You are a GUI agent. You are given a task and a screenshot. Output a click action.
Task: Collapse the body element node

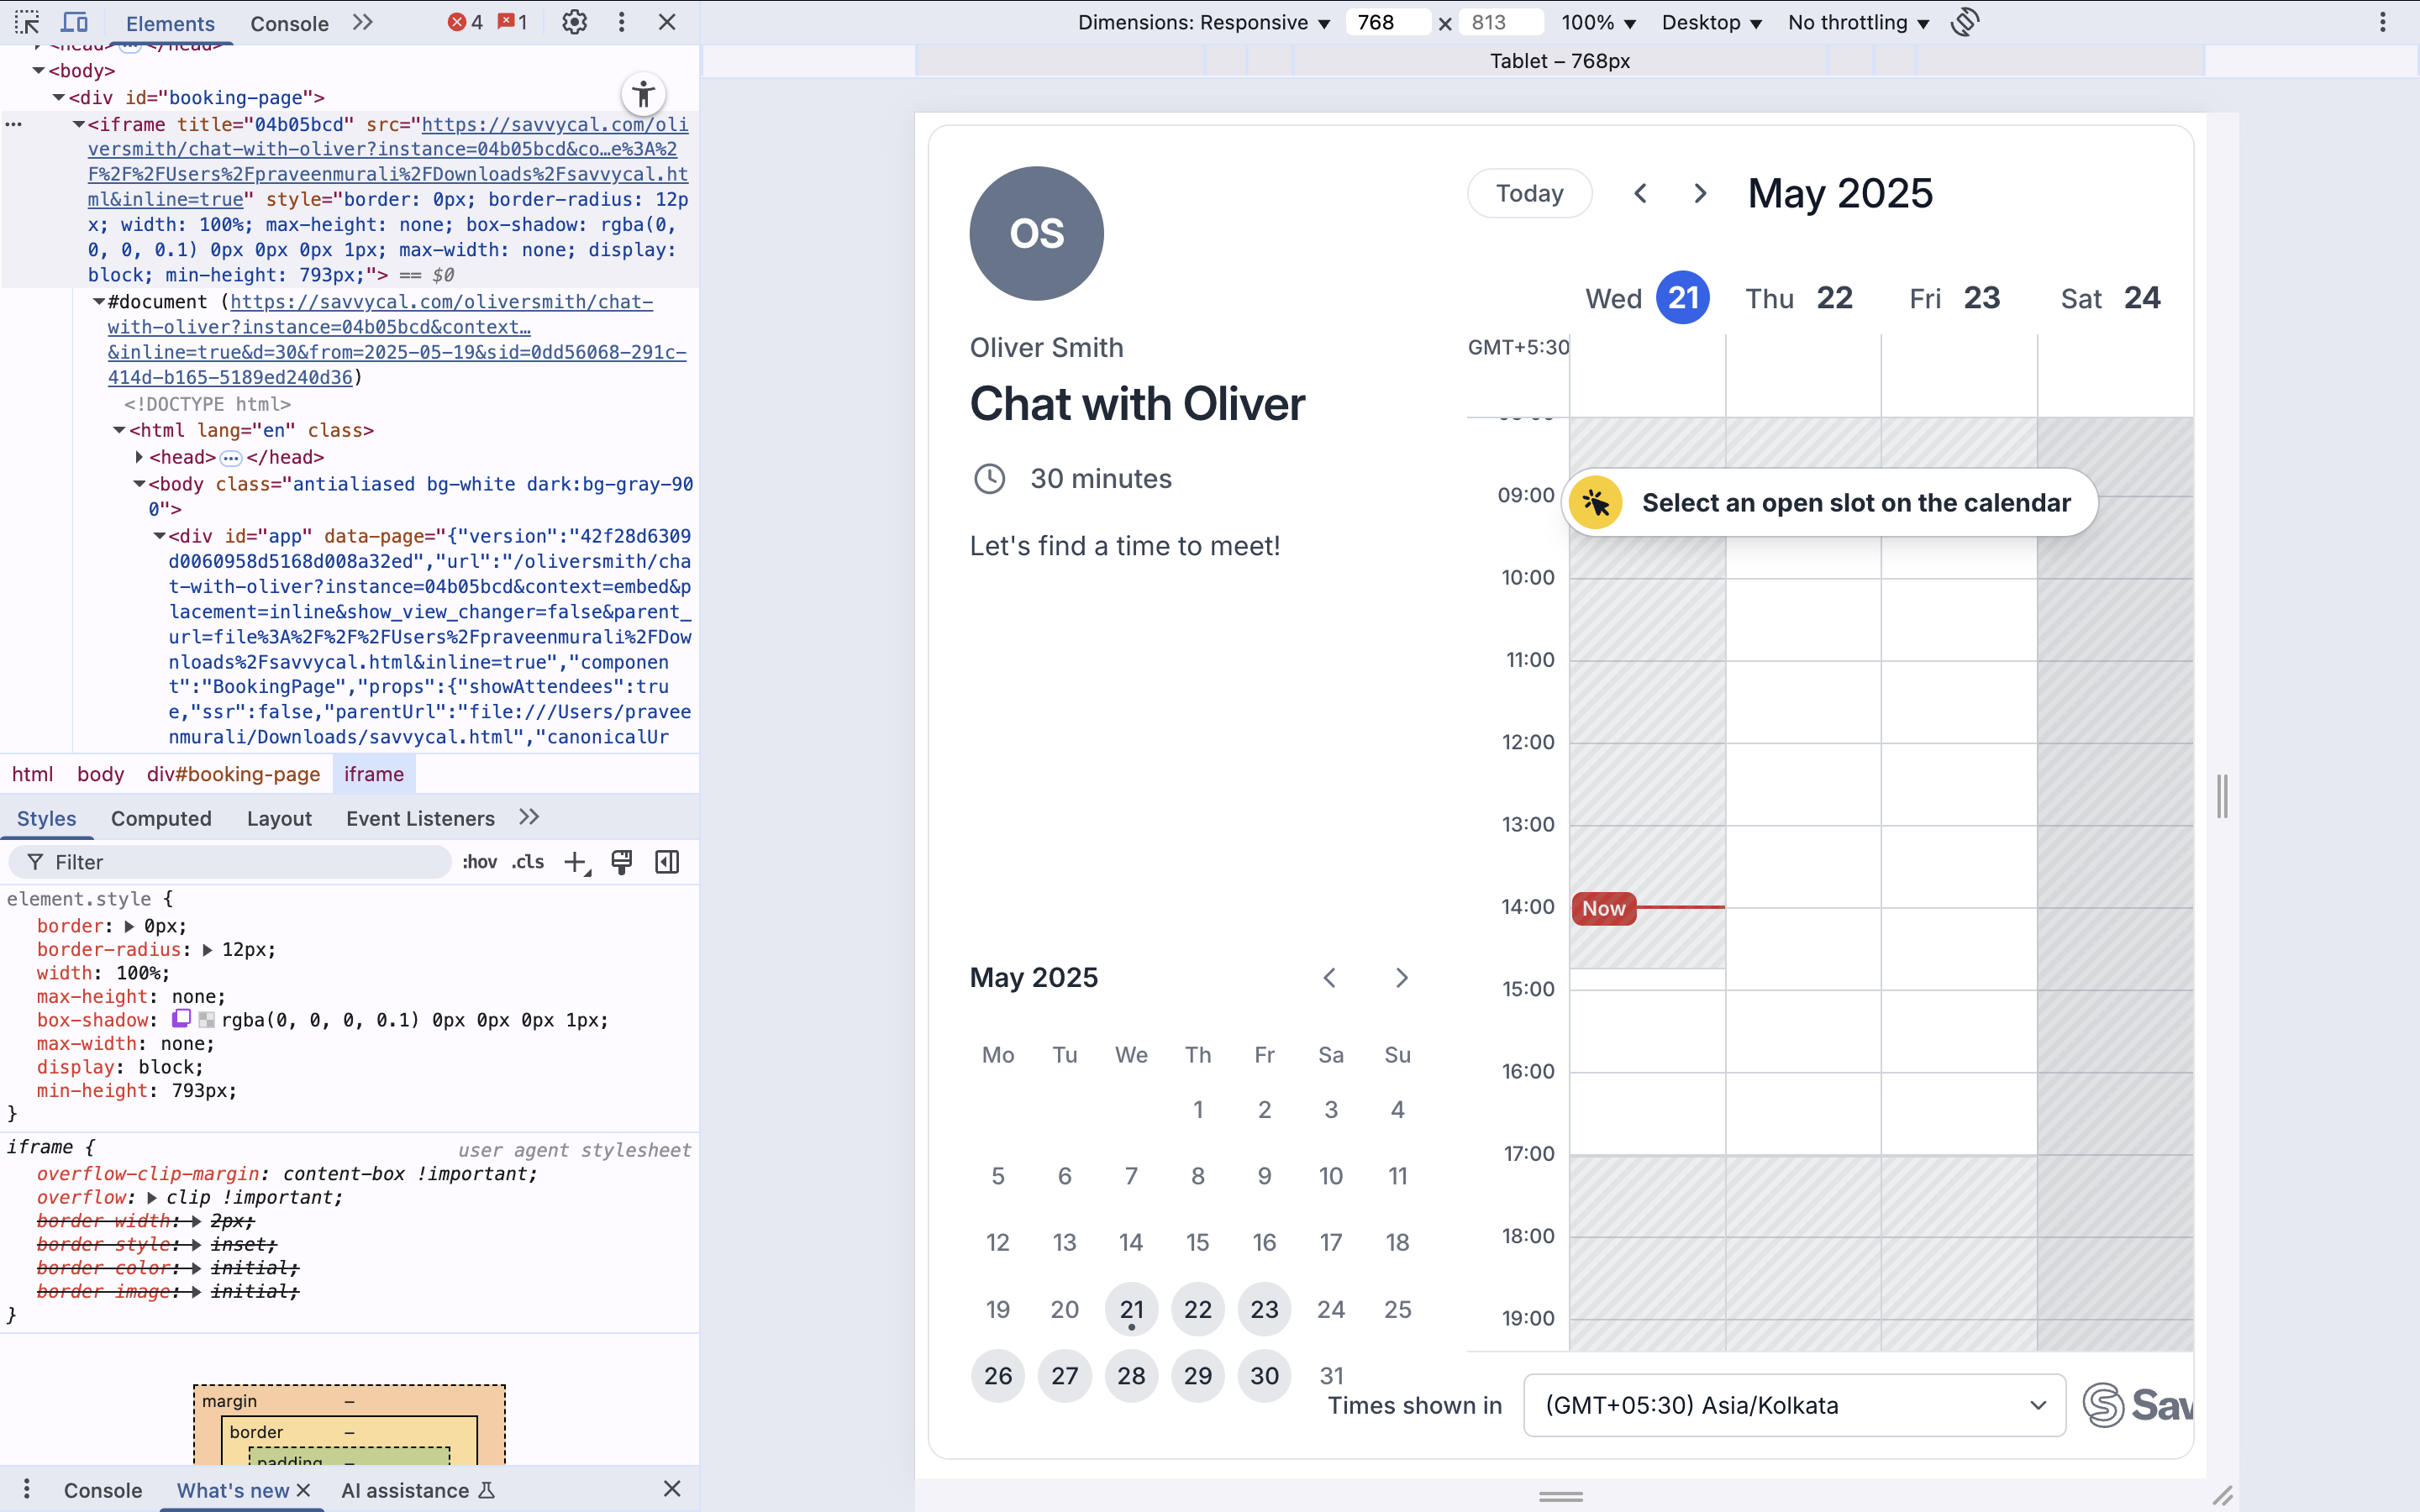[x=38, y=71]
